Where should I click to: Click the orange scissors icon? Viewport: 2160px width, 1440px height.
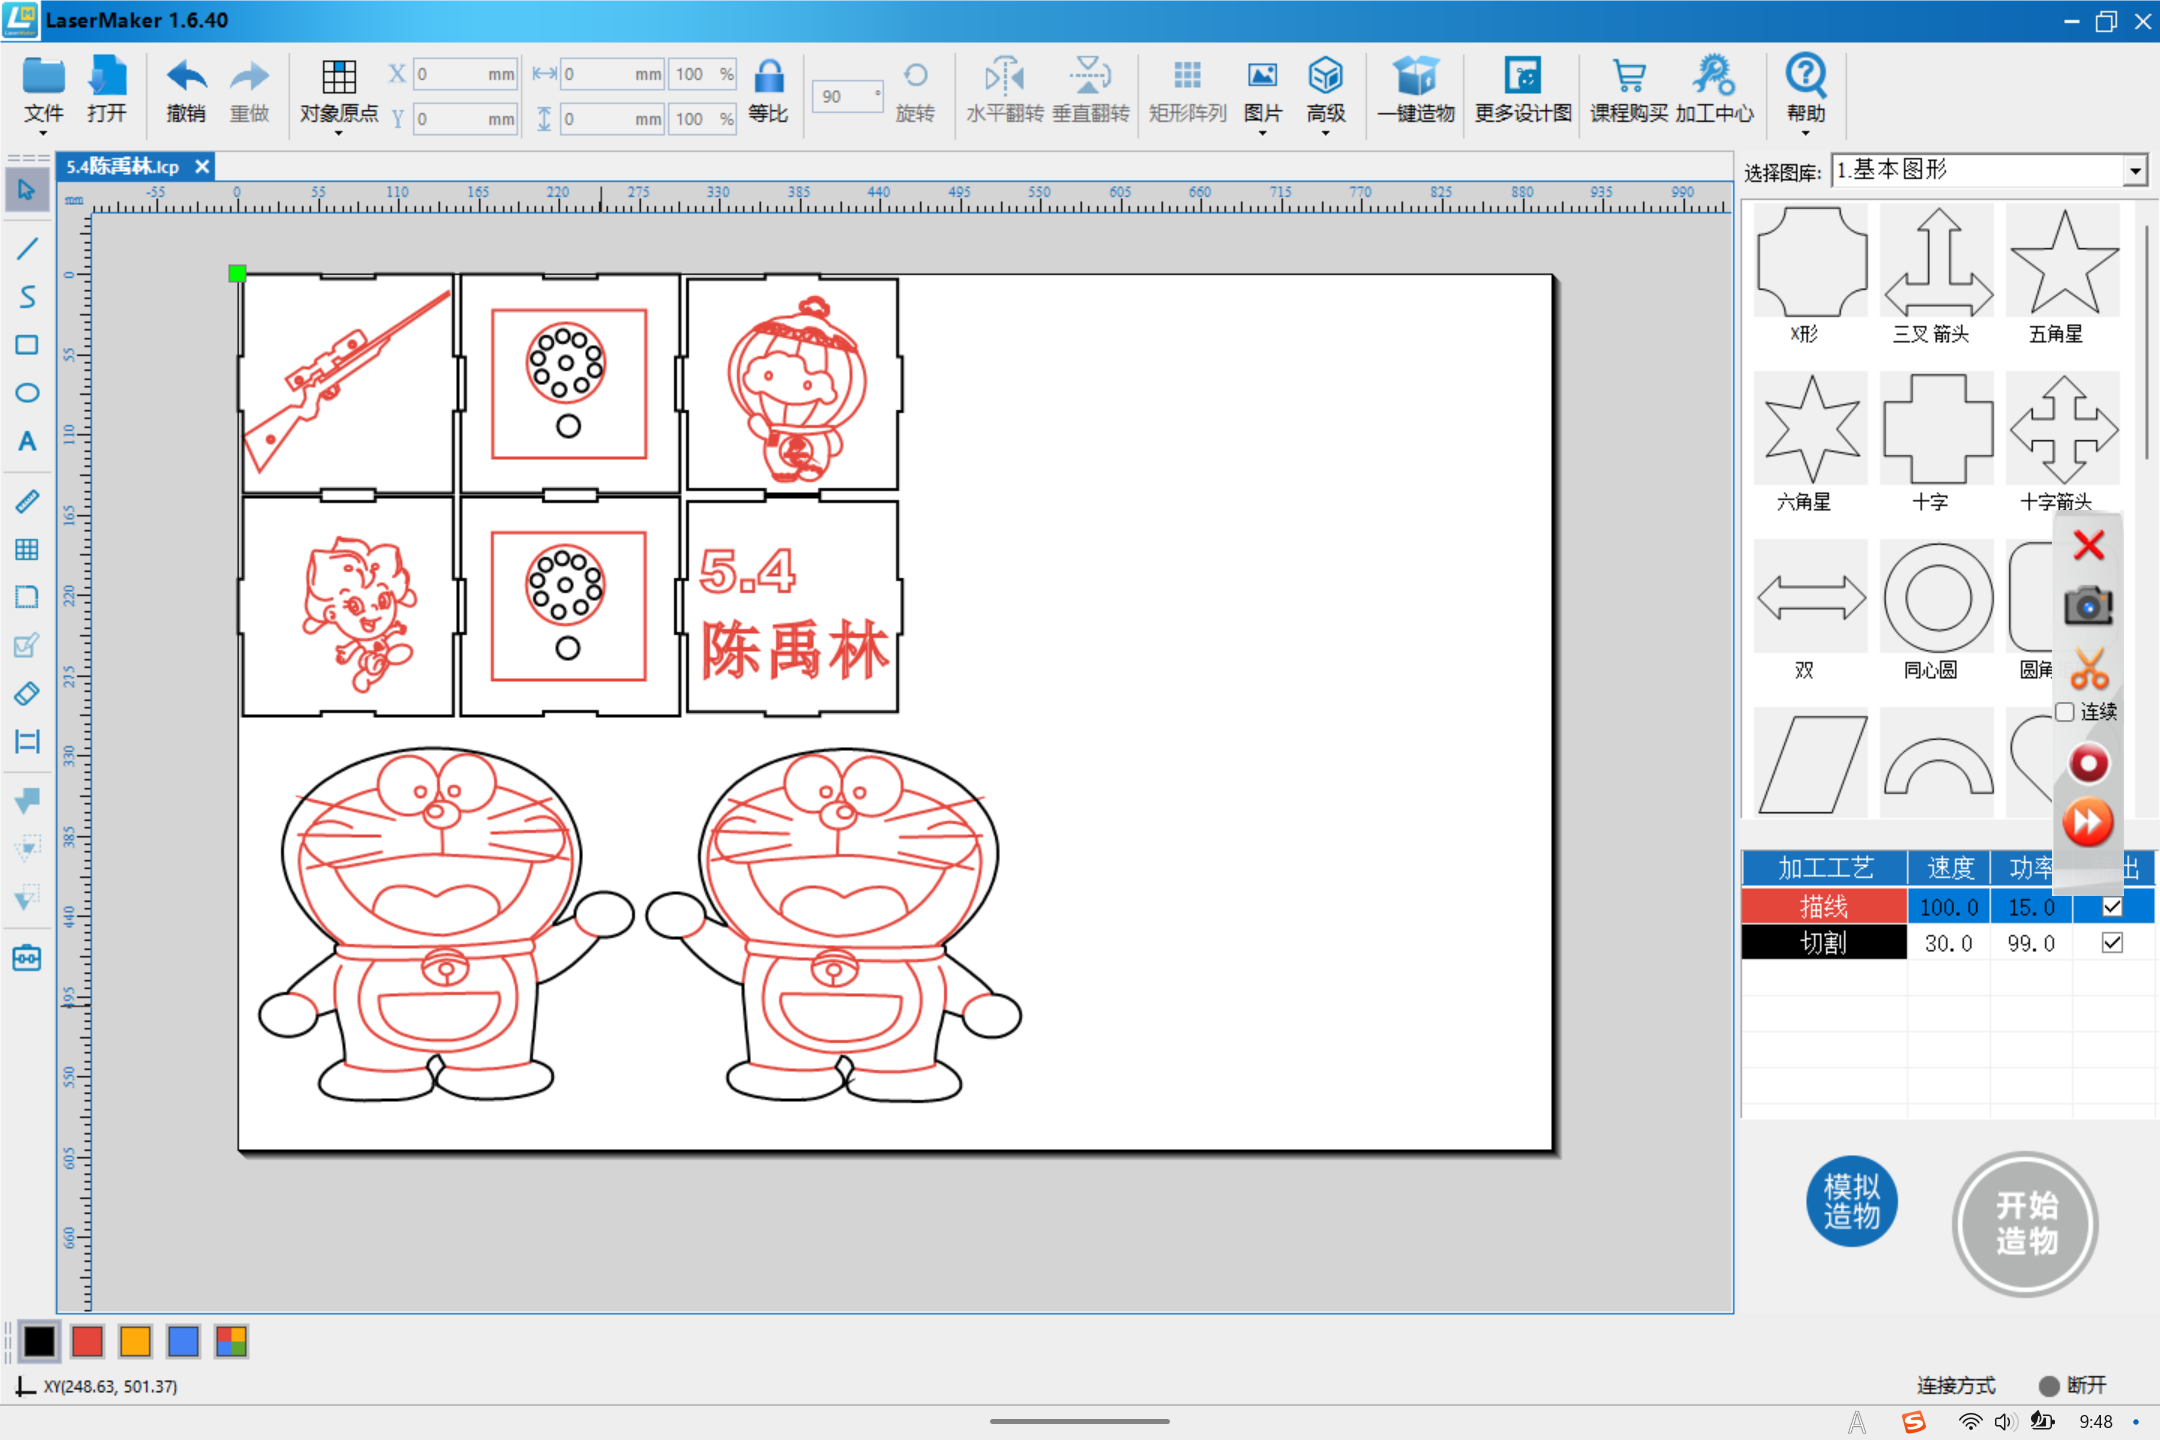(2089, 668)
